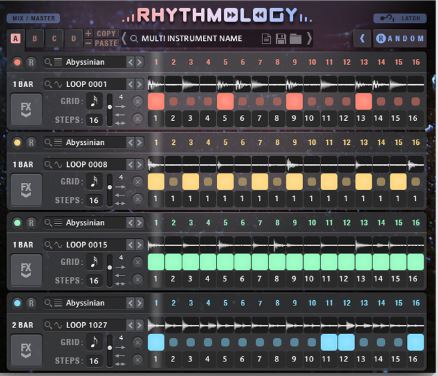This screenshot has height=376, width=438.
Task: Open the list icon beside the blue Abyssinian track
Action: 58,303
